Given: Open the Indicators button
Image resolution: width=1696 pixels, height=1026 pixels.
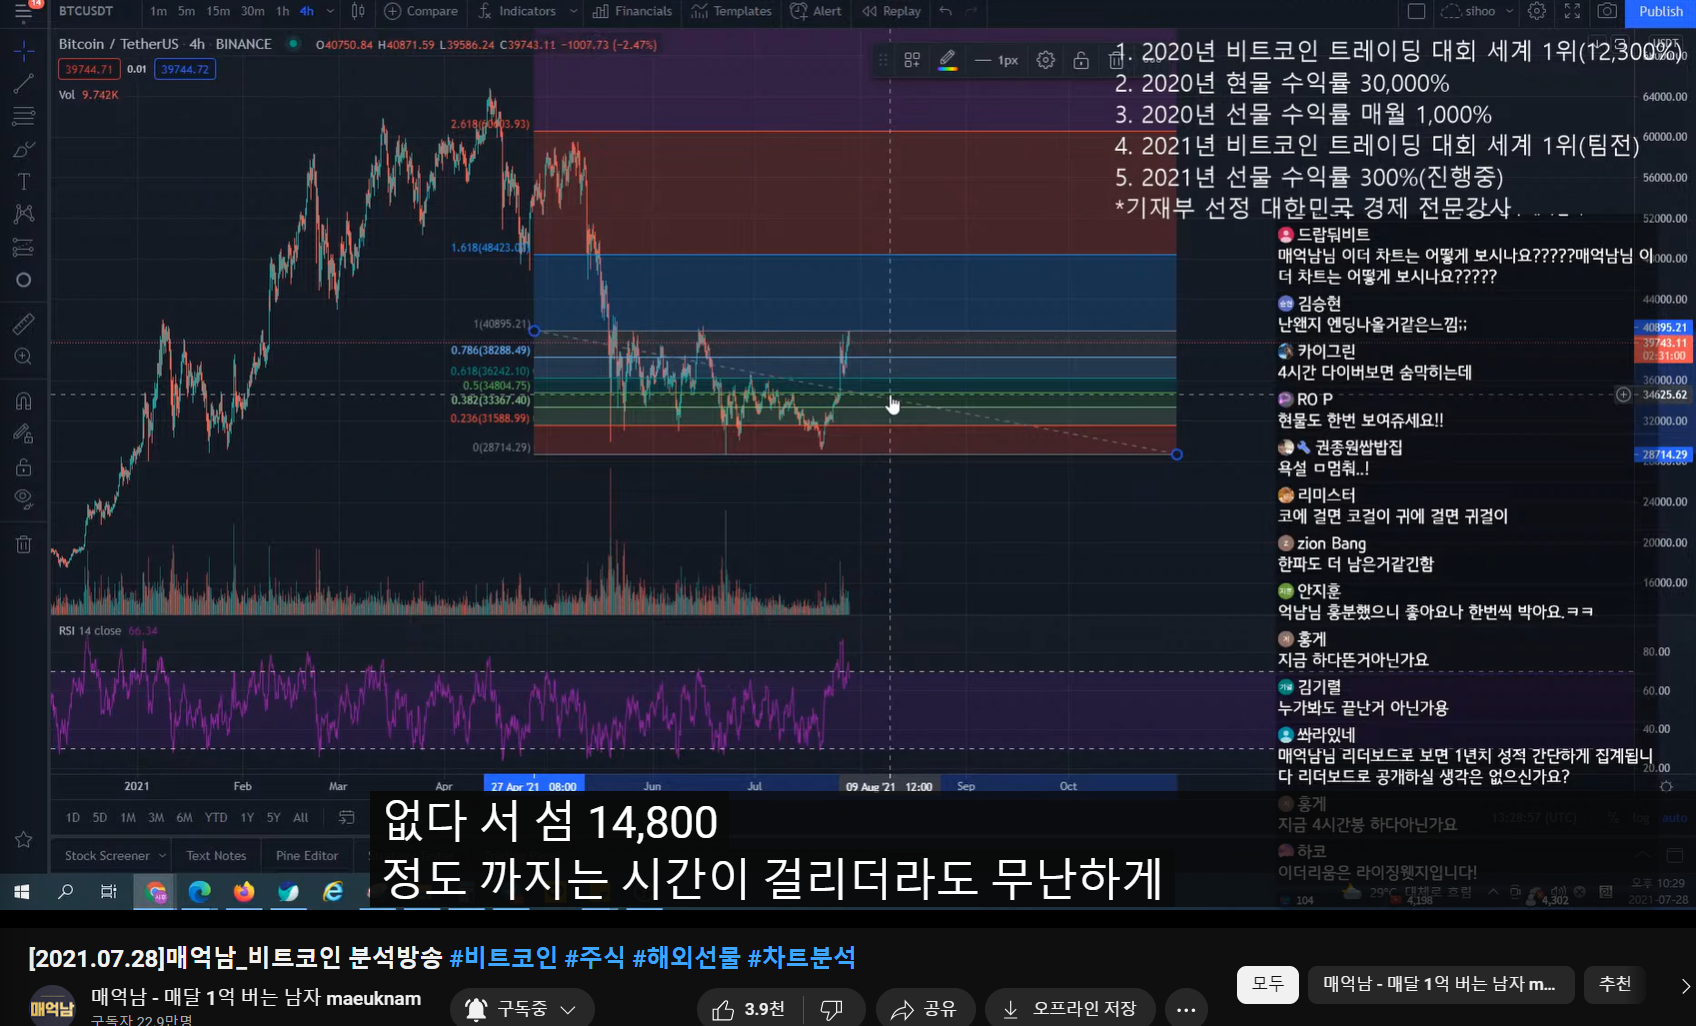Looking at the screenshot, I should (518, 11).
